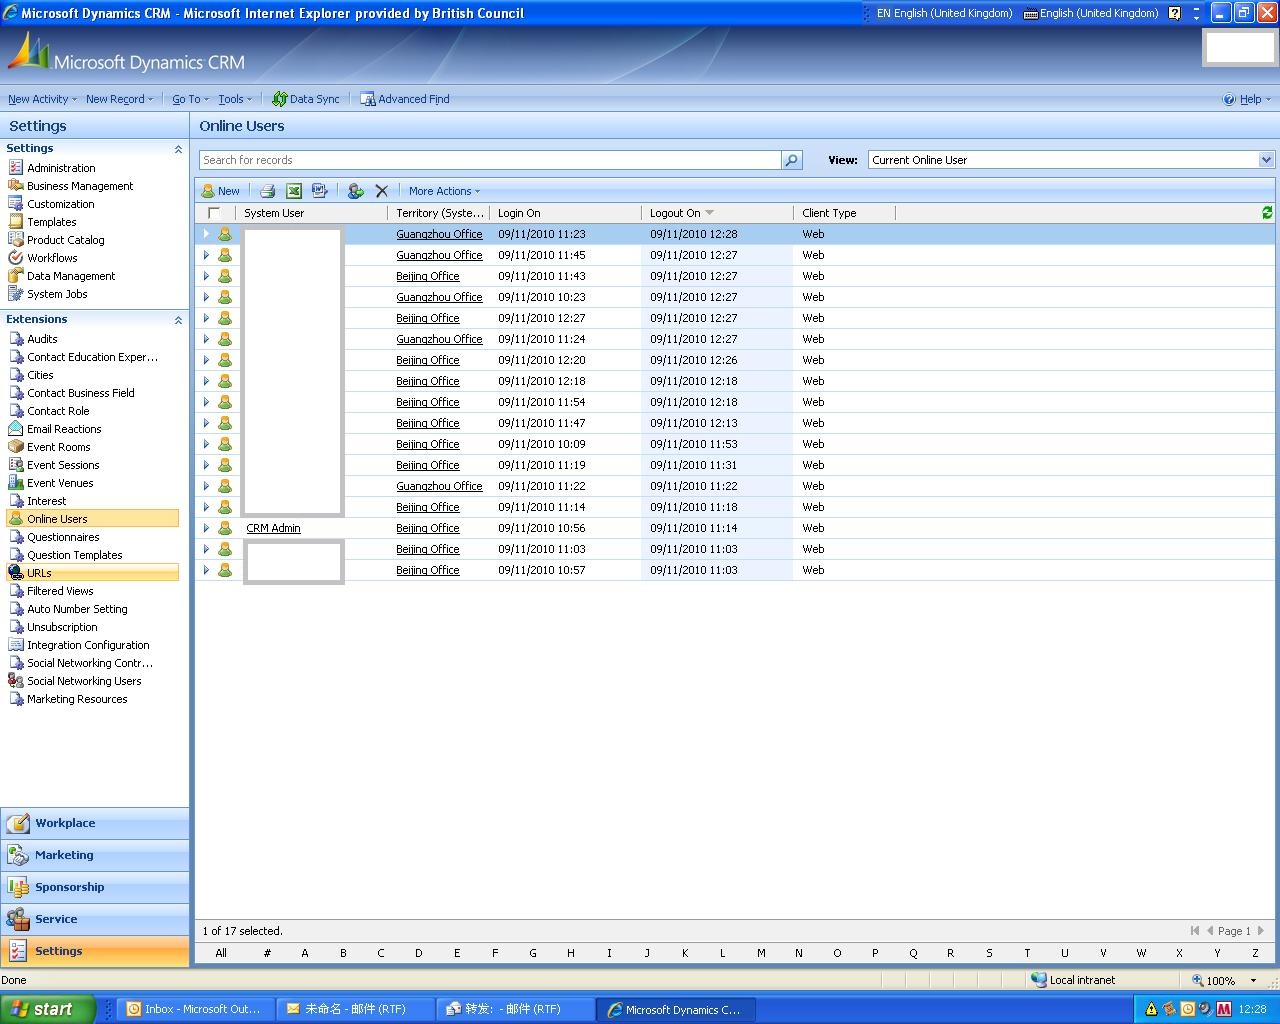The width and height of the screenshot is (1280, 1024).
Task: Open Questionnaires in sidebar
Action: 62,537
